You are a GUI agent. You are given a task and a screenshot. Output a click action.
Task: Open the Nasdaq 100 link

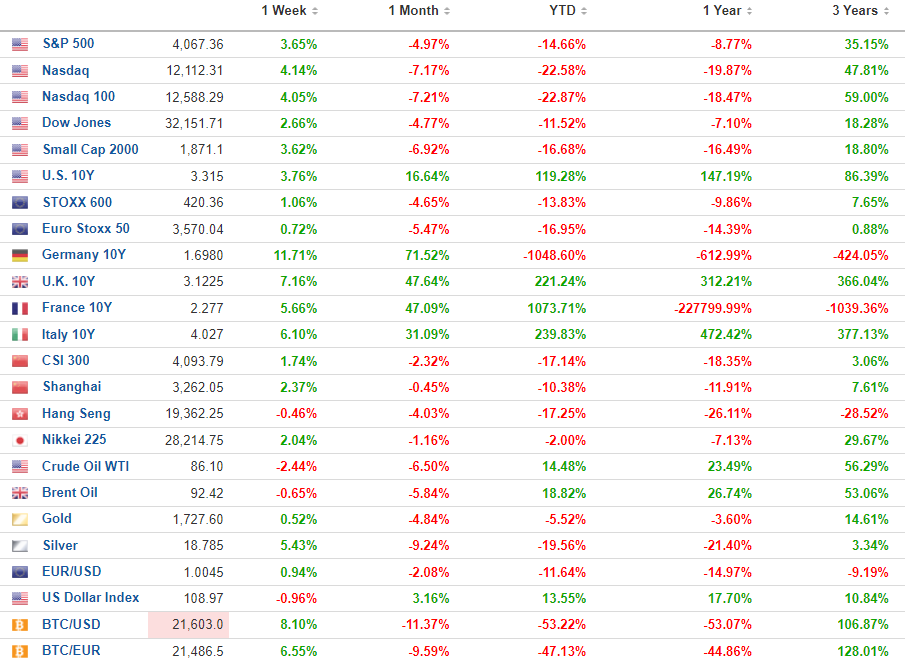[x=78, y=96]
